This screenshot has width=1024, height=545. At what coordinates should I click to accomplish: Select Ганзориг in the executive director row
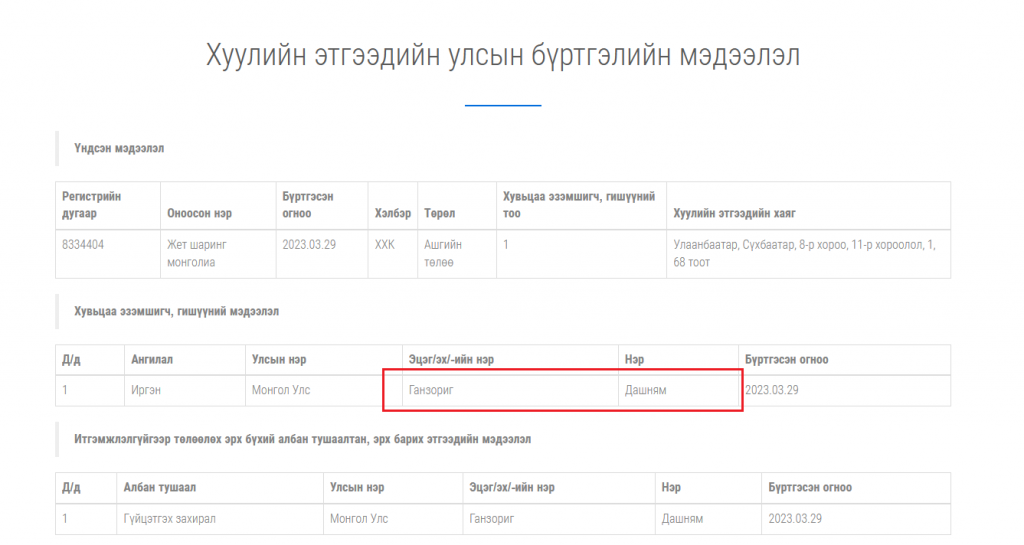coord(491,519)
